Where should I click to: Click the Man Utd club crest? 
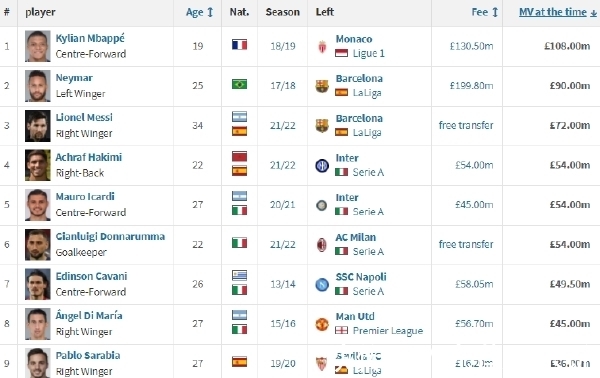click(322, 324)
